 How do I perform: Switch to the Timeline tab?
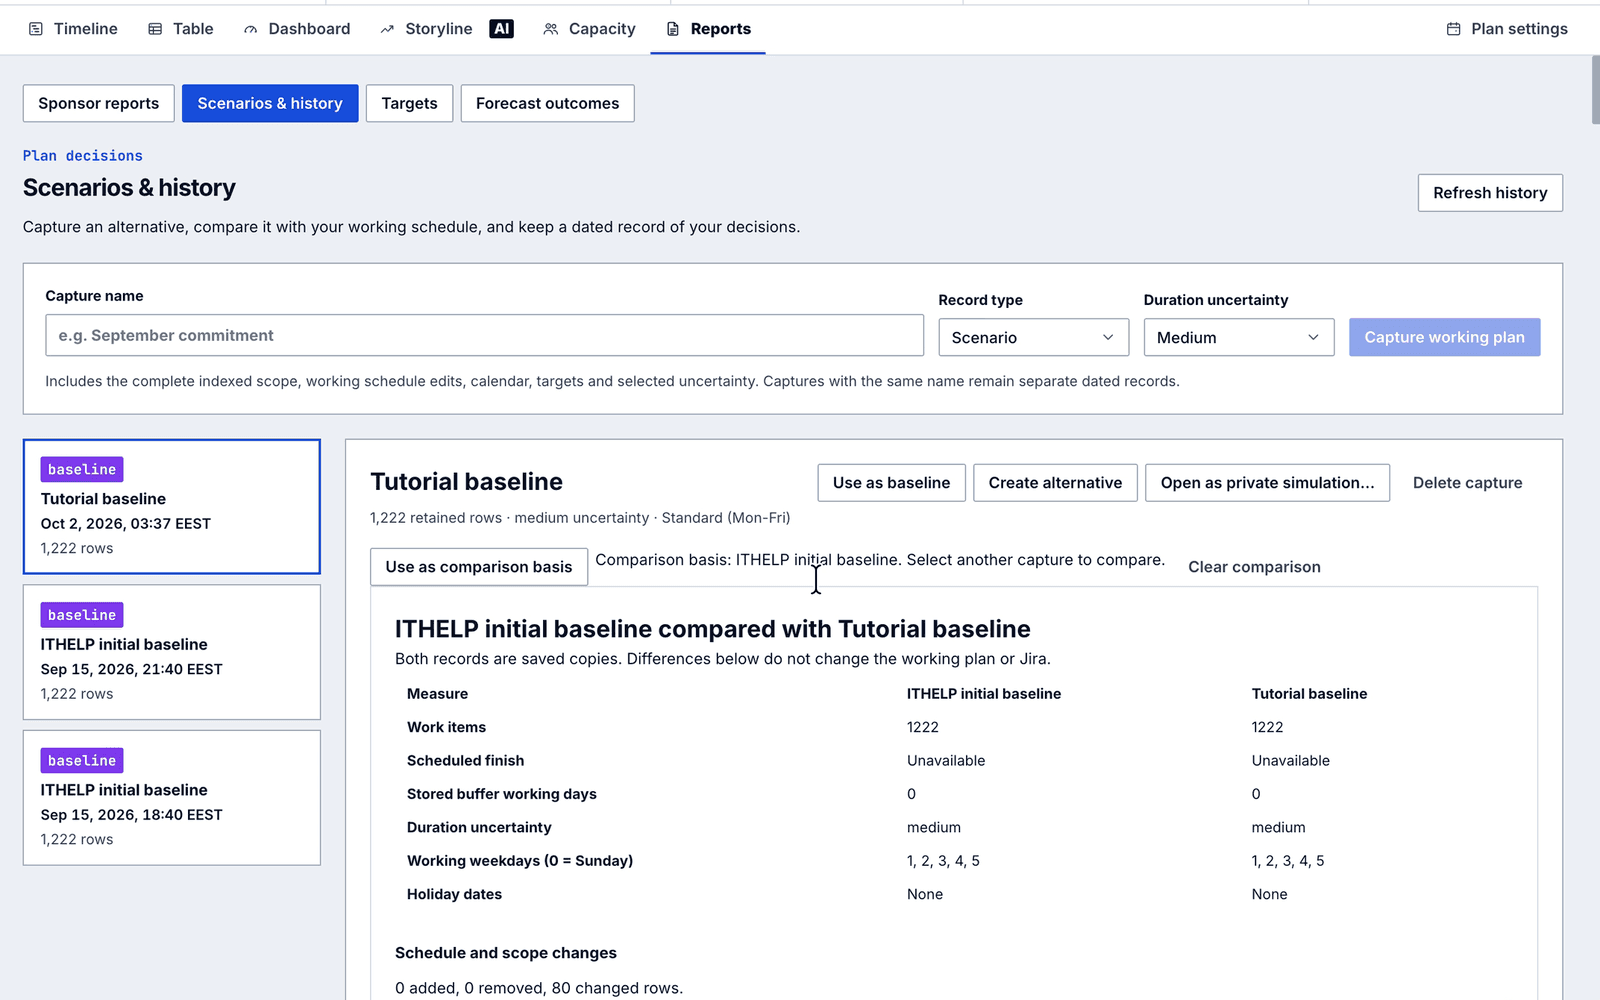click(x=73, y=29)
